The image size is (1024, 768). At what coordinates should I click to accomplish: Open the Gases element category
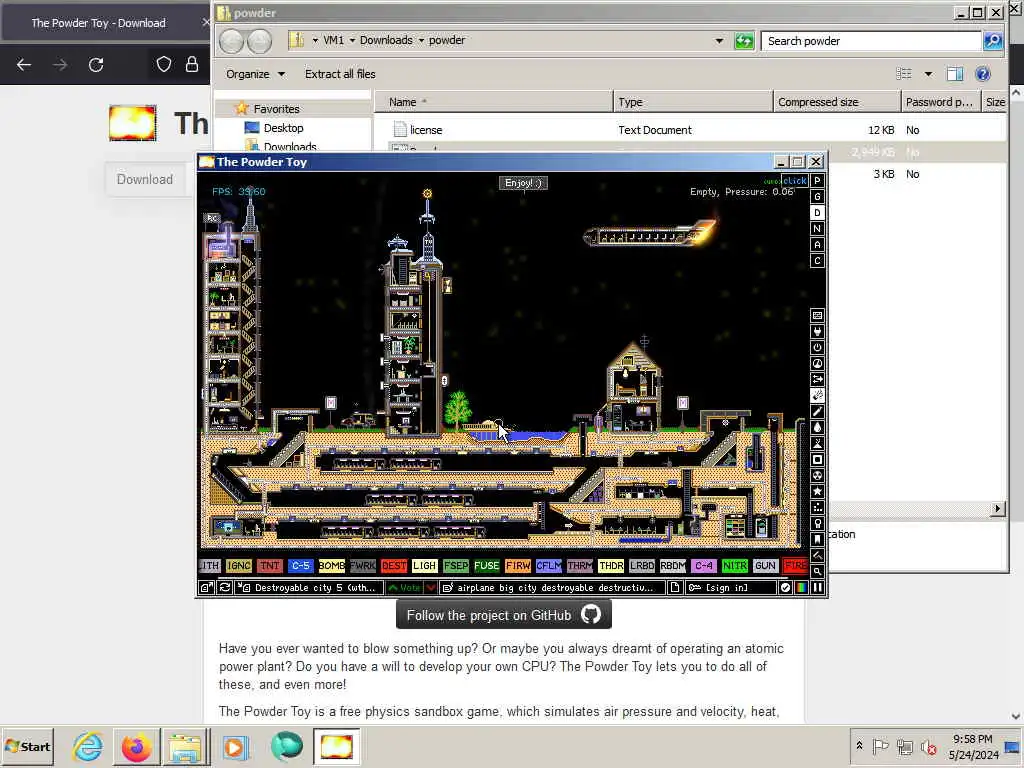coord(817,411)
